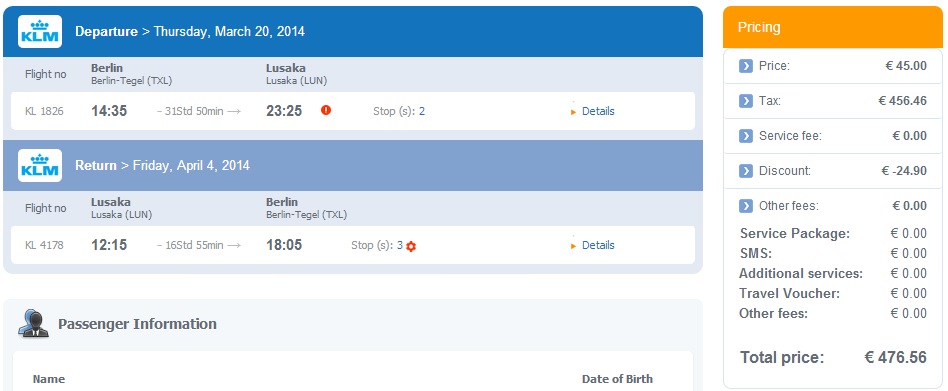Open Details for departure flight KL 1826

[x=598, y=111]
